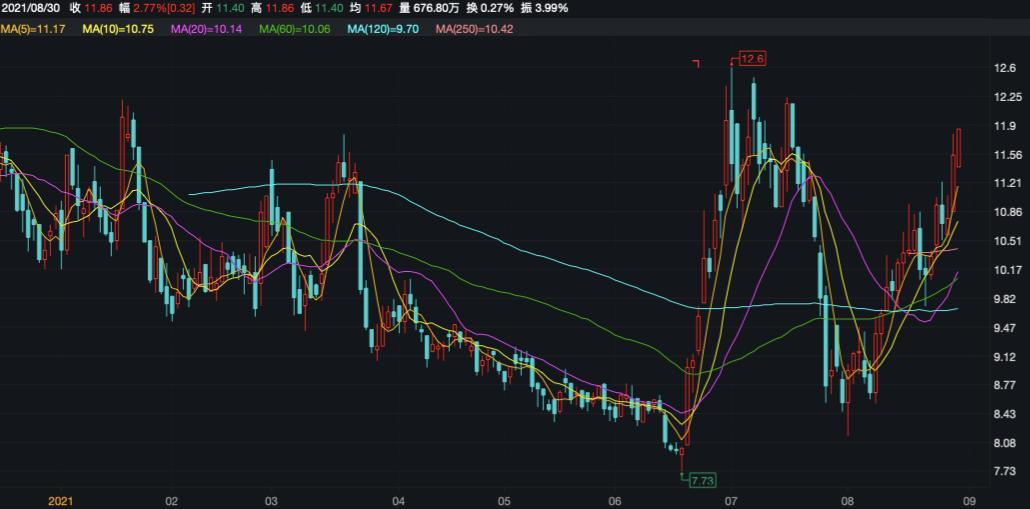Click the 2.77%[0.32] change percentage value
Screen dimensions: 1030x509
point(169,8)
